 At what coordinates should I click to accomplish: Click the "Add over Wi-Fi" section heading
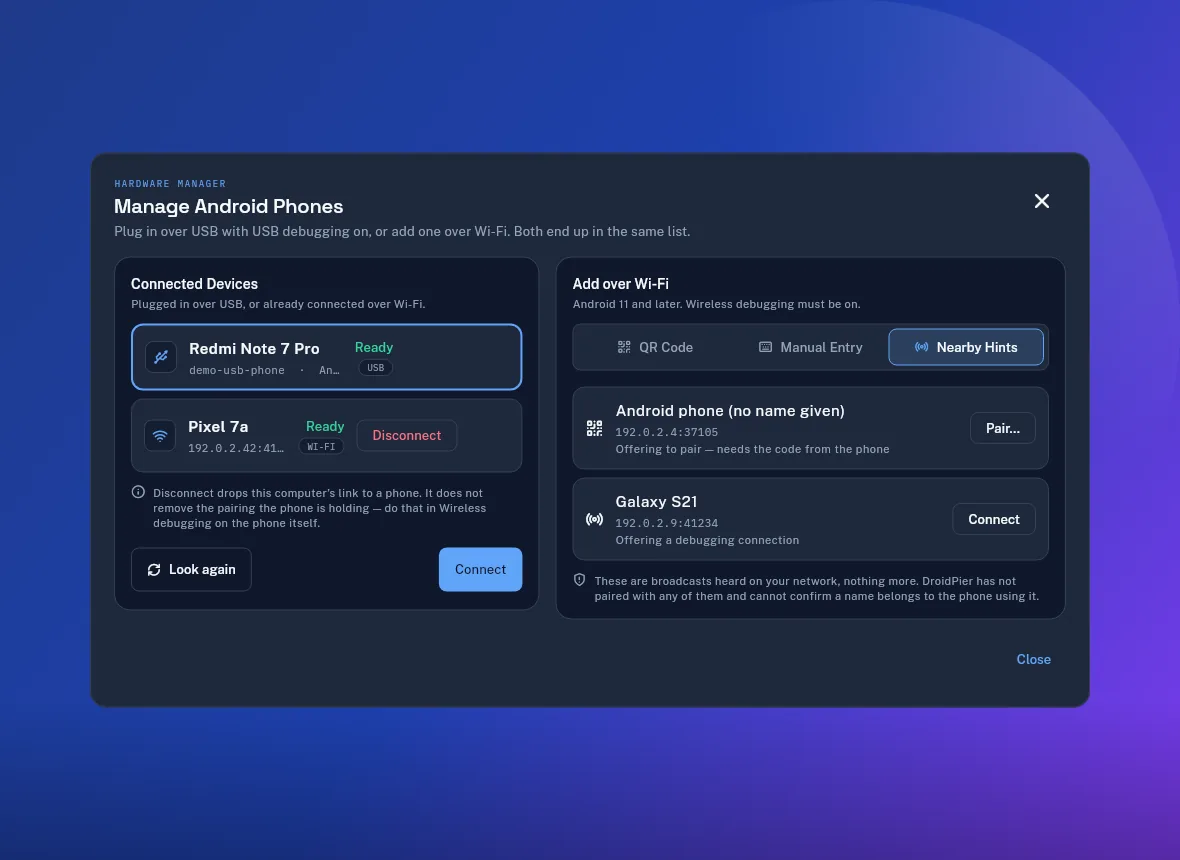[621, 284]
